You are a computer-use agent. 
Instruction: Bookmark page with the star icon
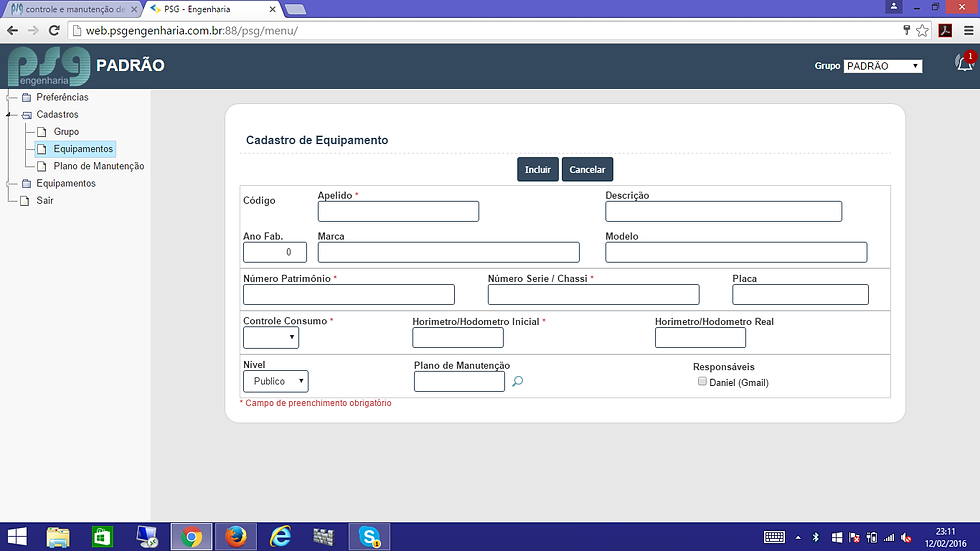pos(922,31)
